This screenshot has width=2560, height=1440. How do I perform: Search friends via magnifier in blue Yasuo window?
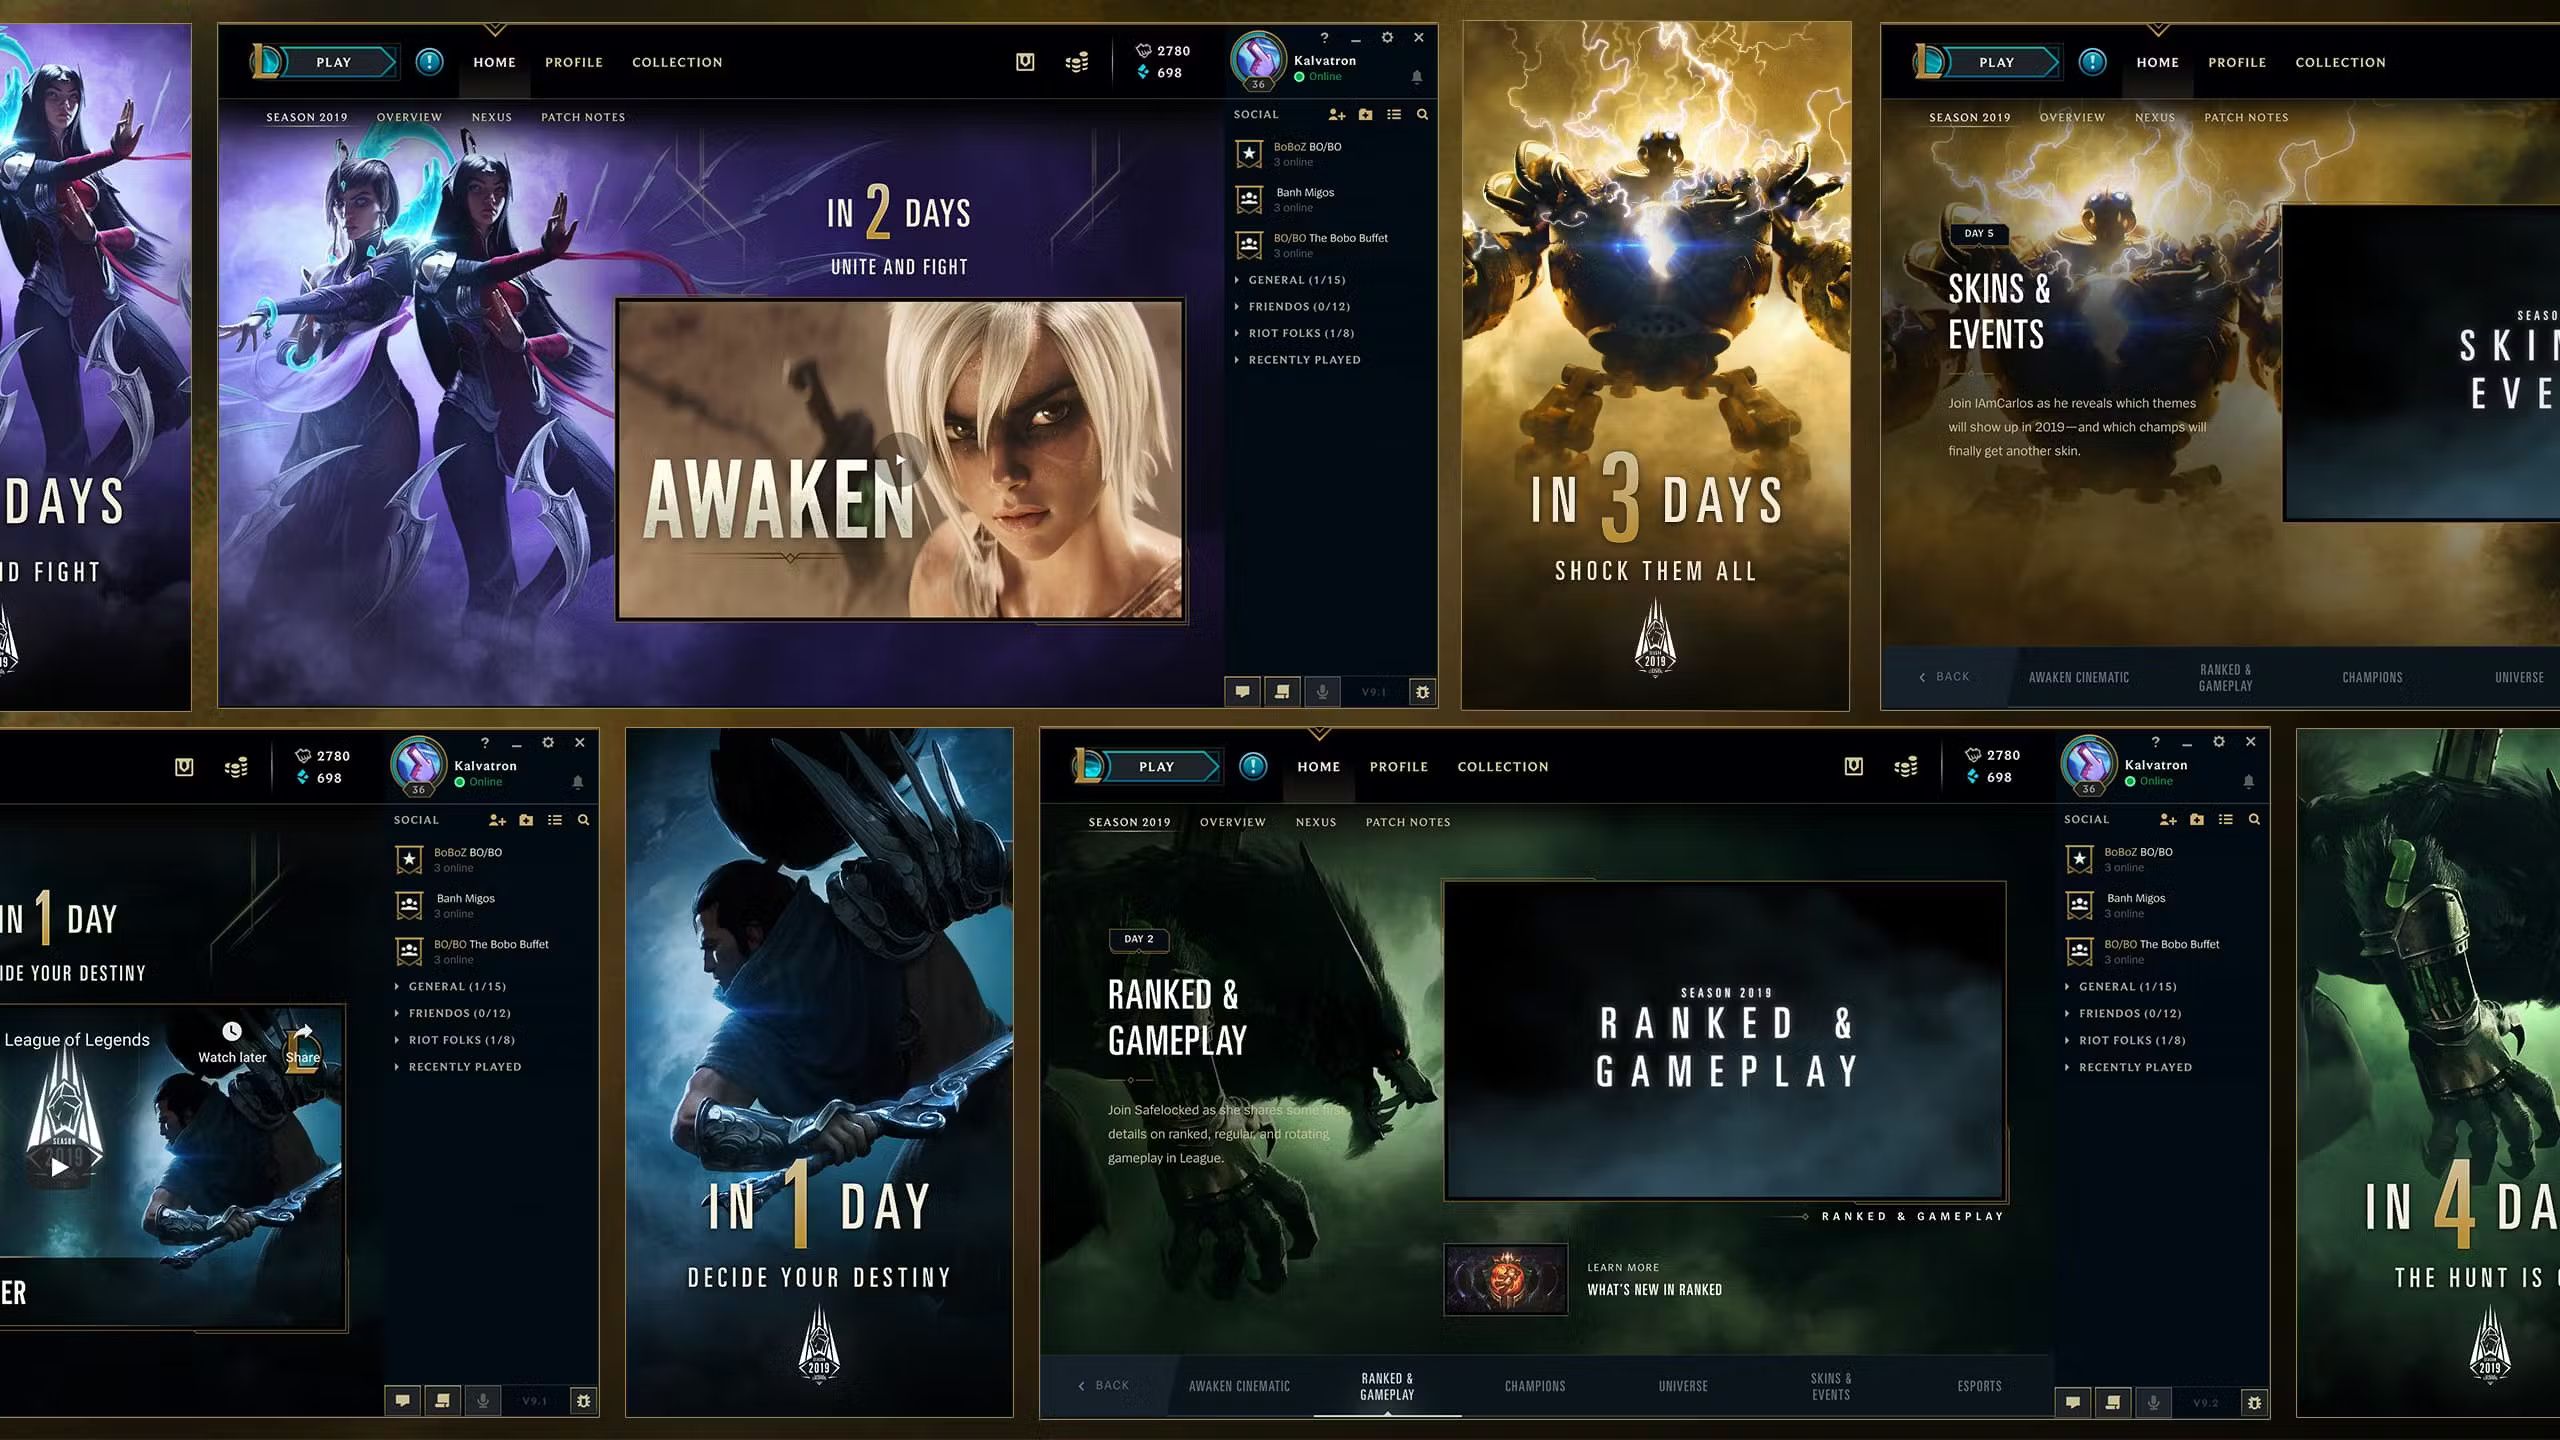[x=584, y=820]
